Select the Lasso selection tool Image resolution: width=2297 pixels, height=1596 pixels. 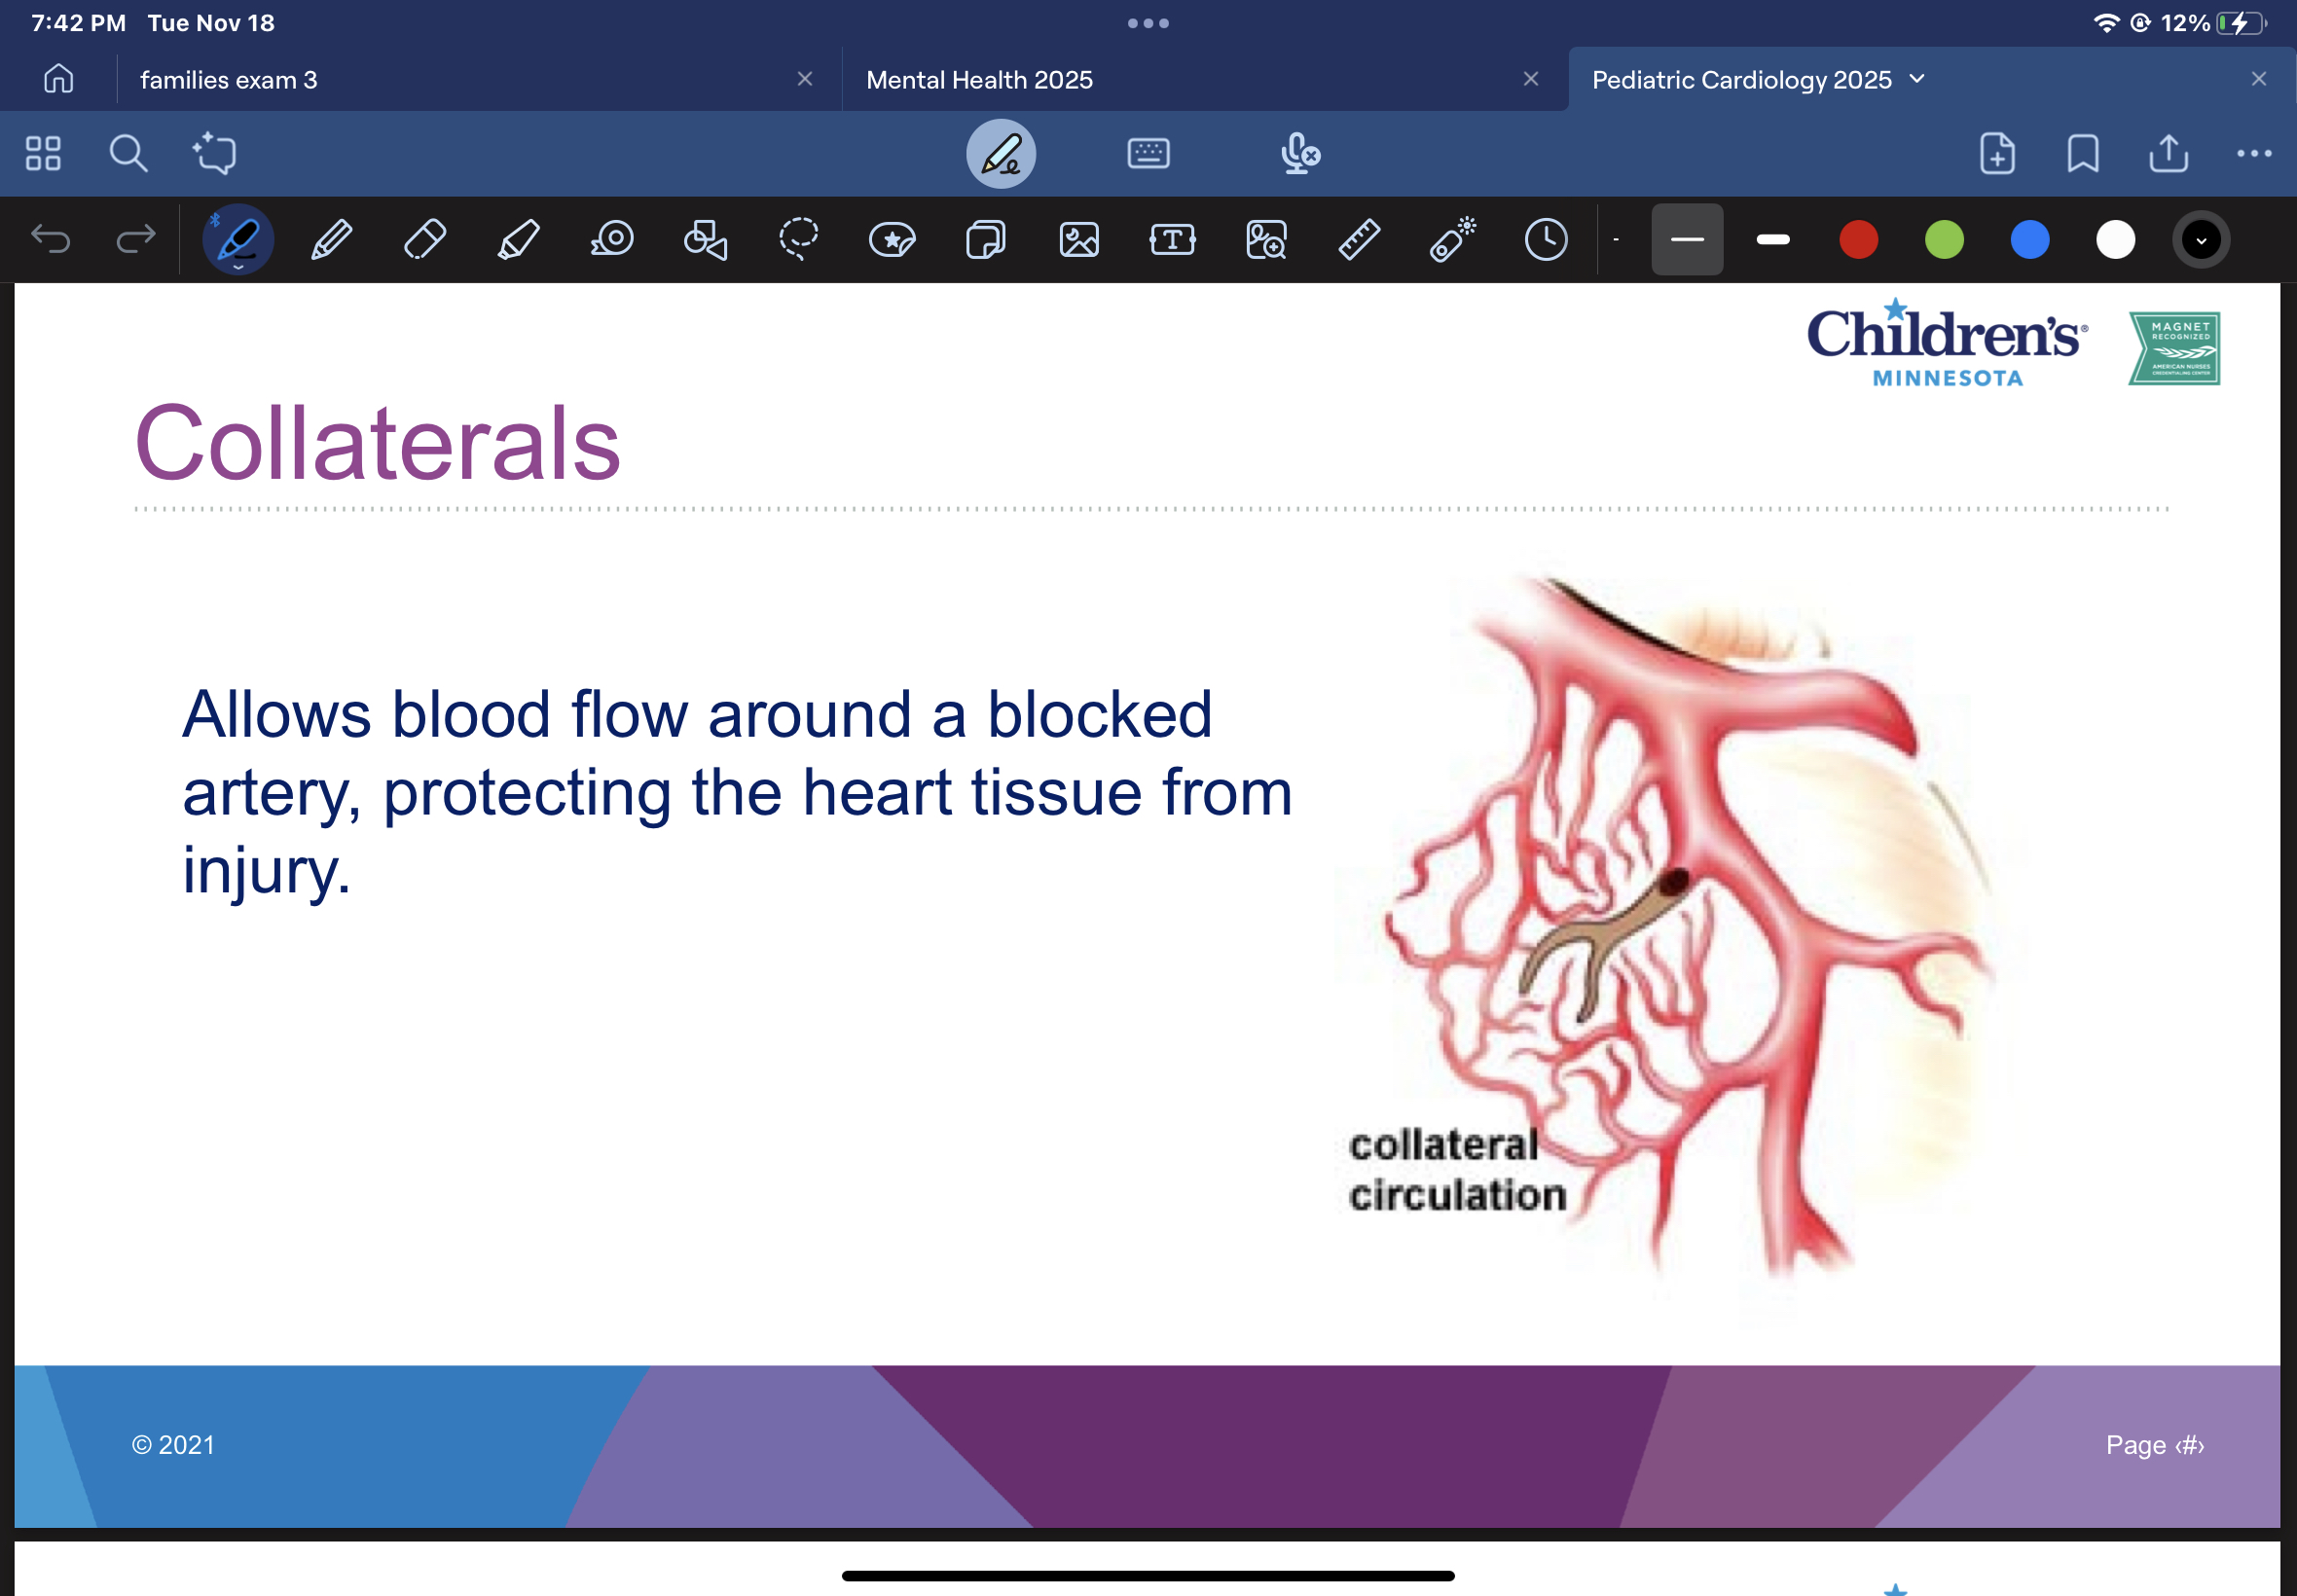pos(797,239)
